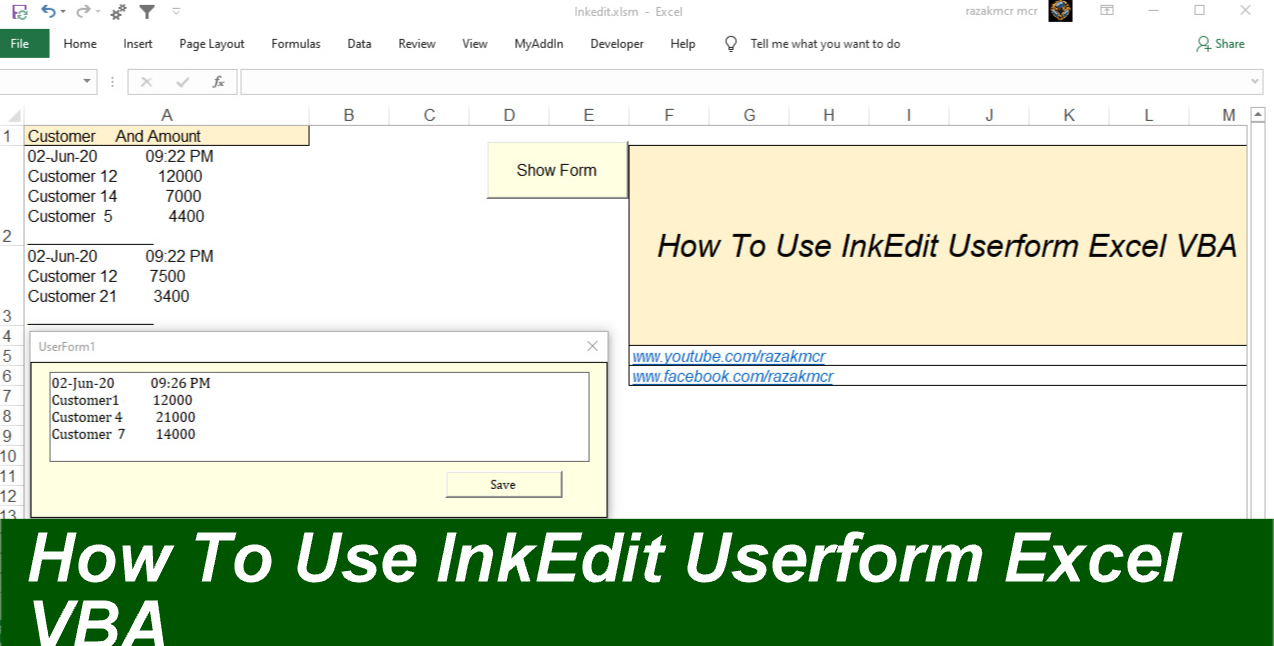Open the www.facebook.com/razakmcr link
Screen dimensions: 1274x646
point(733,376)
